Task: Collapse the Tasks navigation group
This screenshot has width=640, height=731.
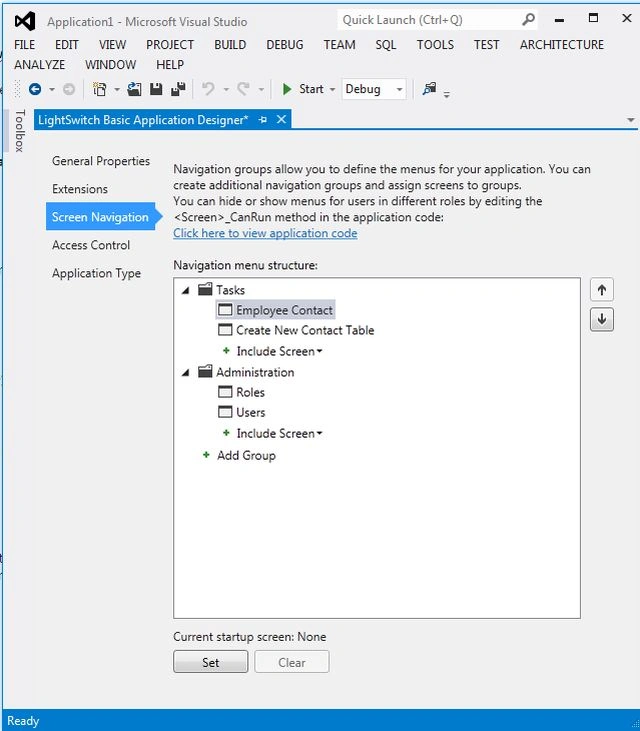Action: pyautogui.click(x=186, y=290)
